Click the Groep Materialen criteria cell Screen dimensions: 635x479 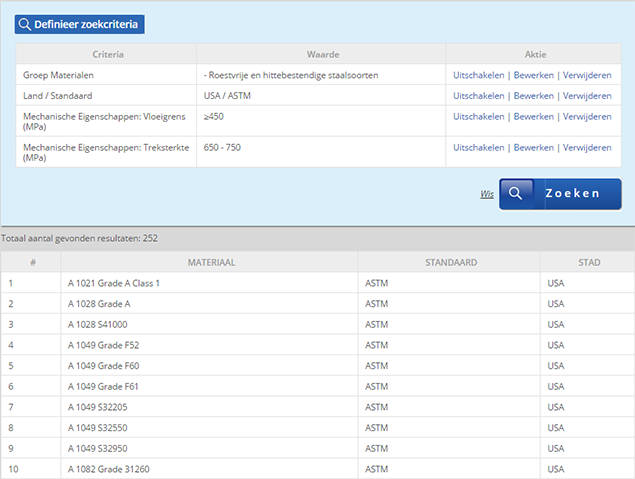pos(106,75)
